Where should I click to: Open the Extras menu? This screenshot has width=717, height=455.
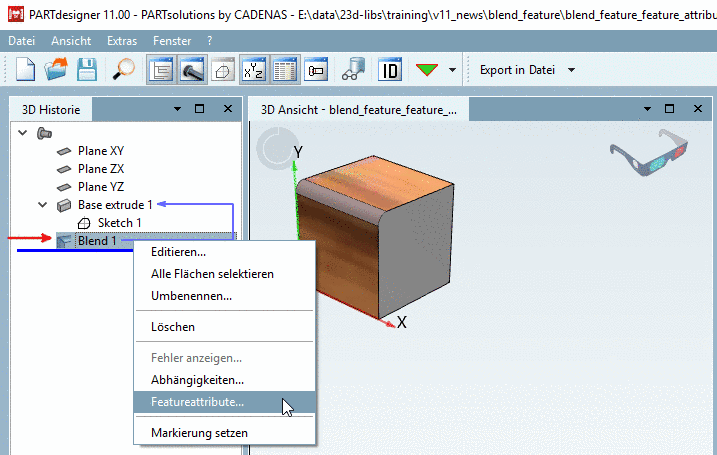(122, 41)
